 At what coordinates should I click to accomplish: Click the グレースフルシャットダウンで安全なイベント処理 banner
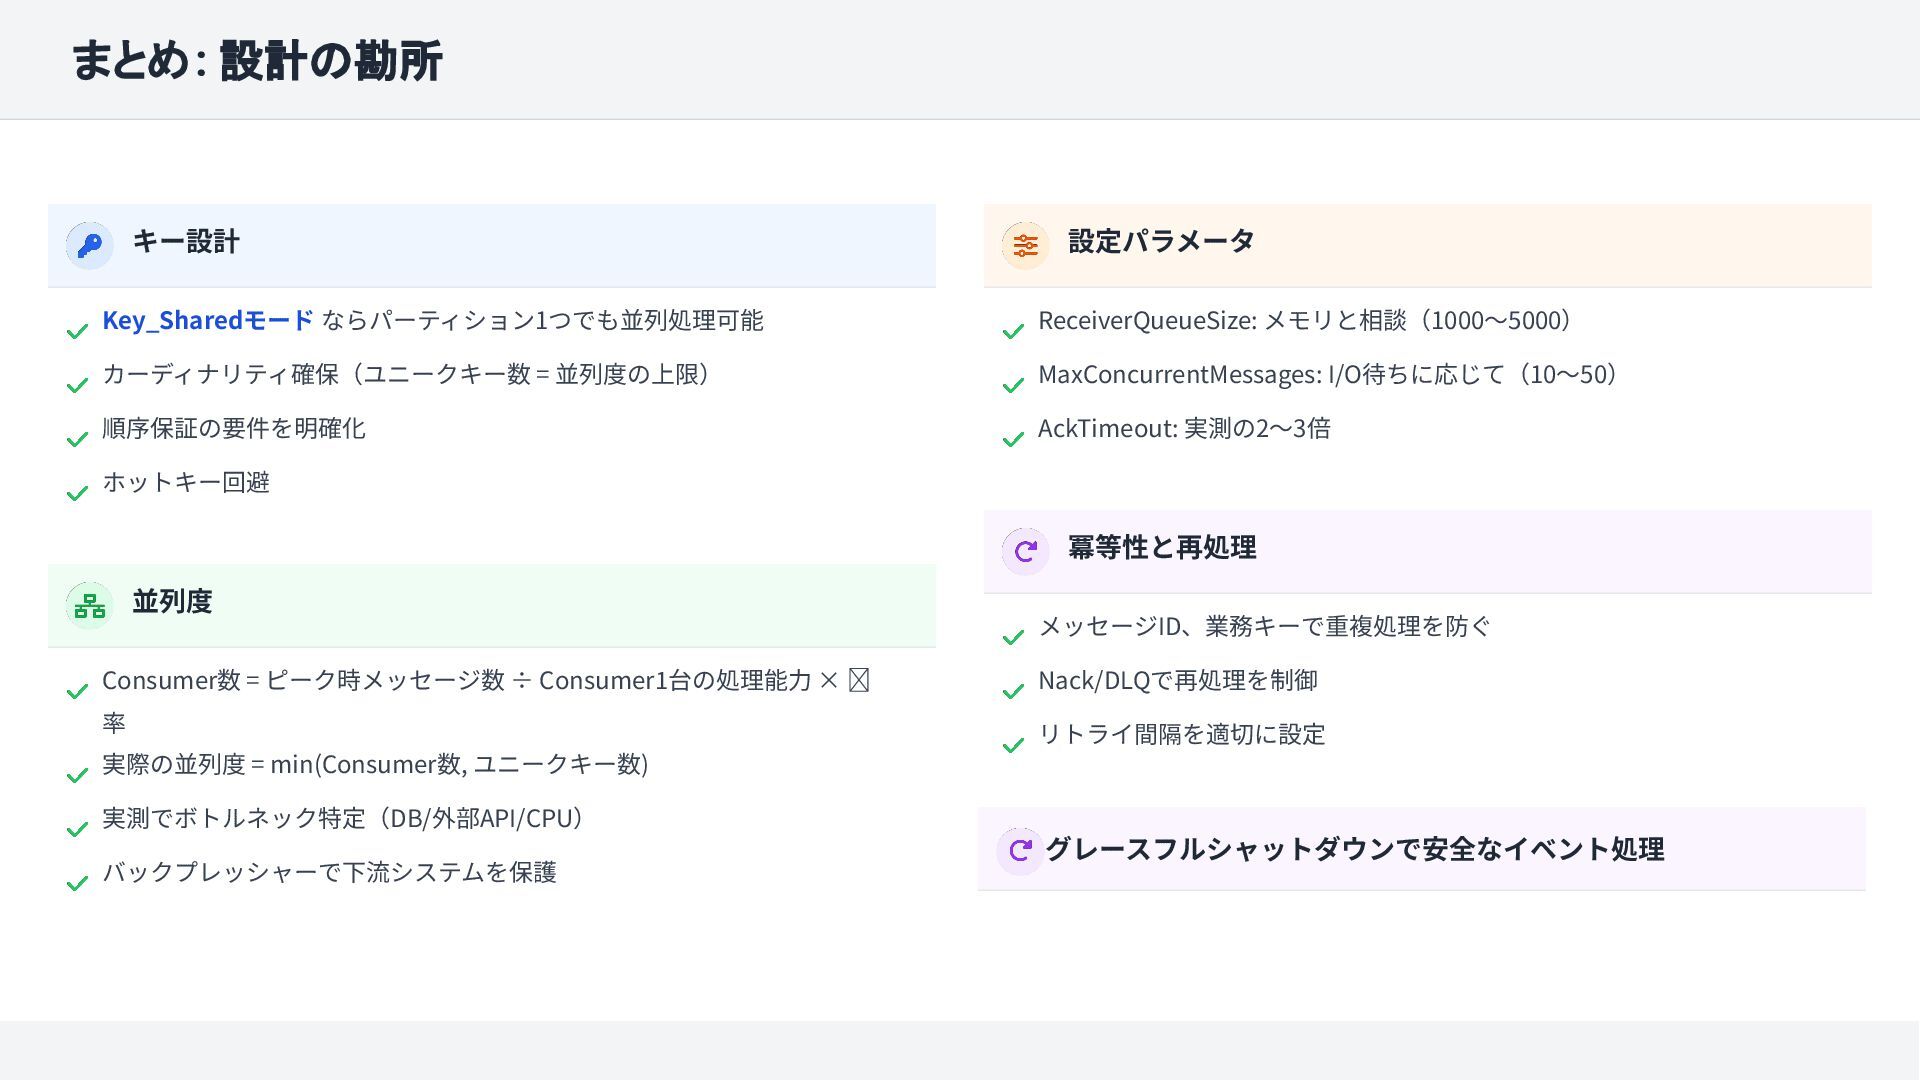point(1354,849)
